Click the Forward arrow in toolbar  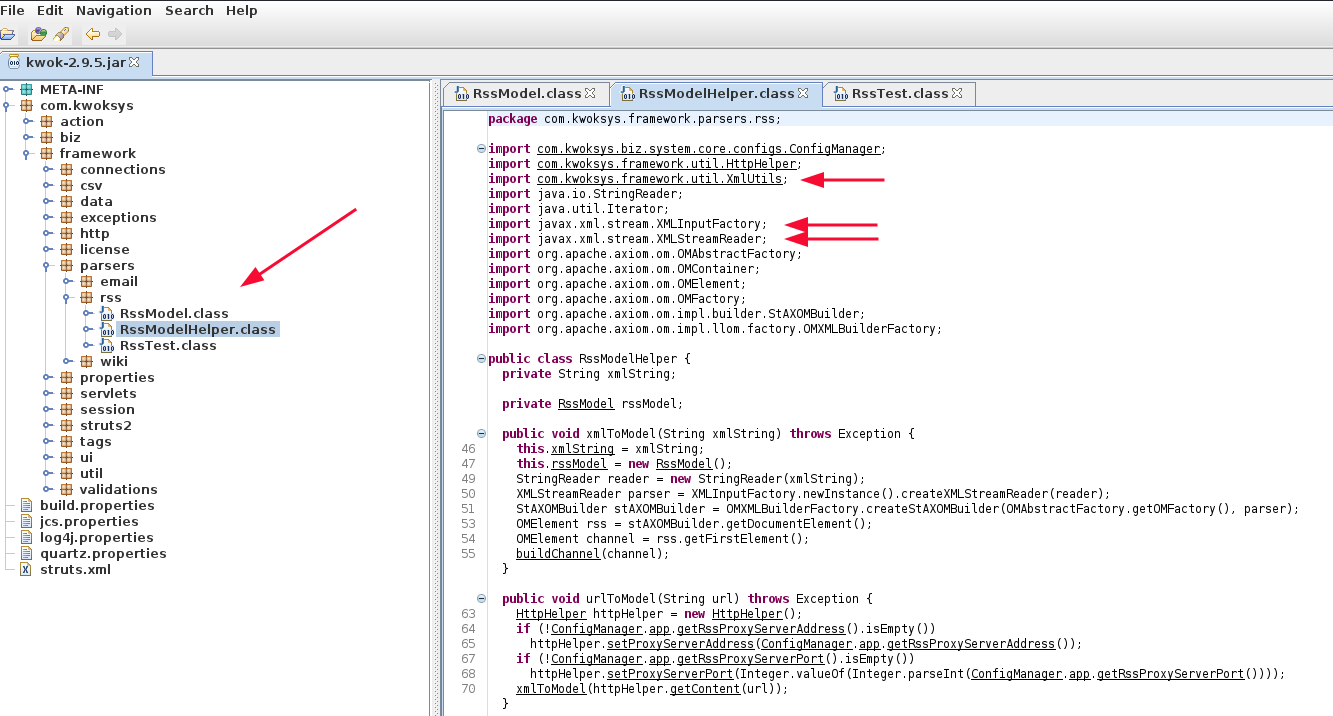[115, 35]
